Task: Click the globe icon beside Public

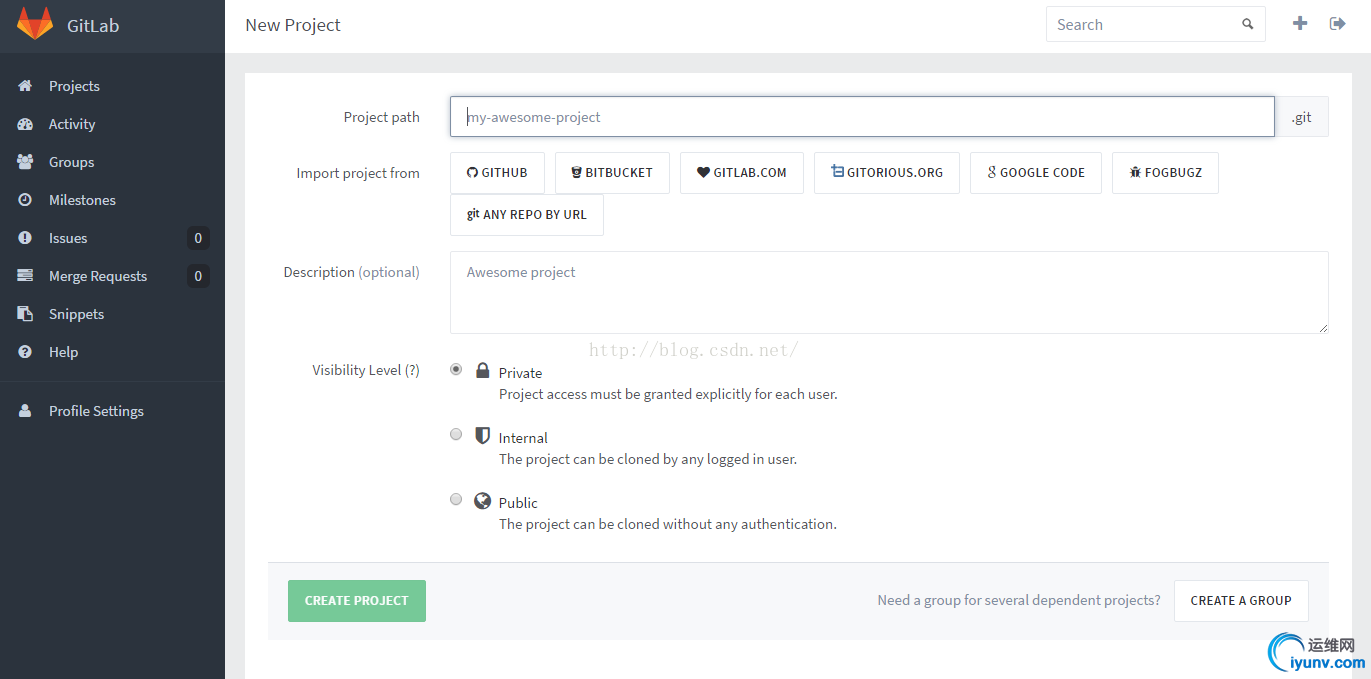Action: [x=483, y=501]
